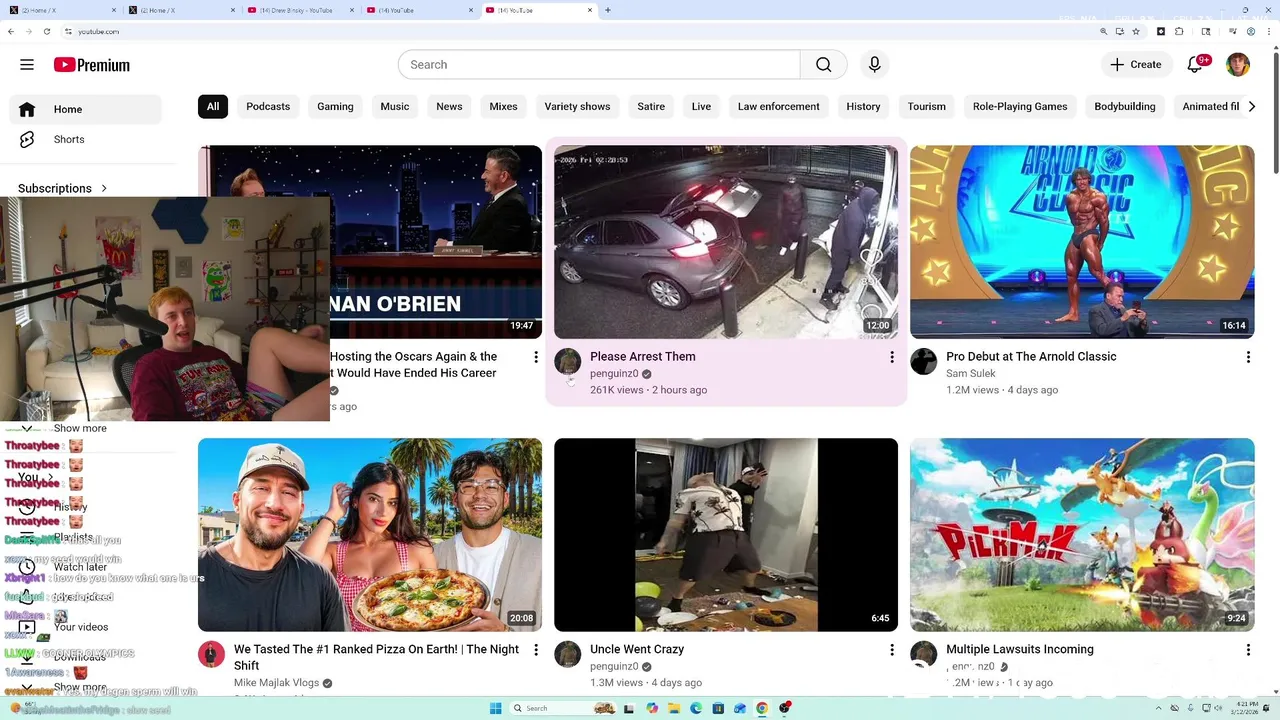Open the notifications bell

[x=1195, y=65]
